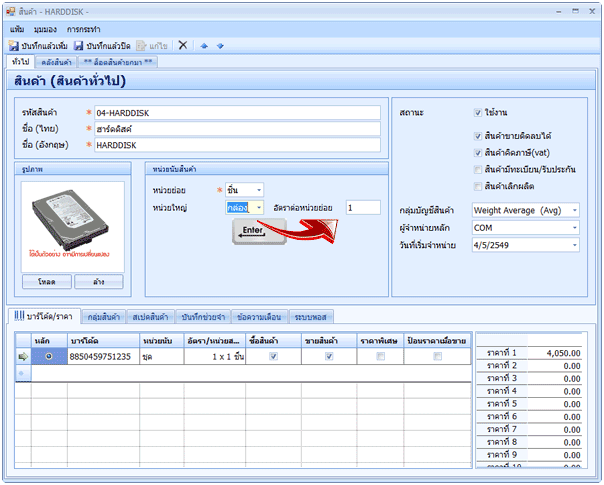Enable the สินค้าเลิกผลิต checkbox
The width and height of the screenshot is (604, 485).
tap(478, 186)
